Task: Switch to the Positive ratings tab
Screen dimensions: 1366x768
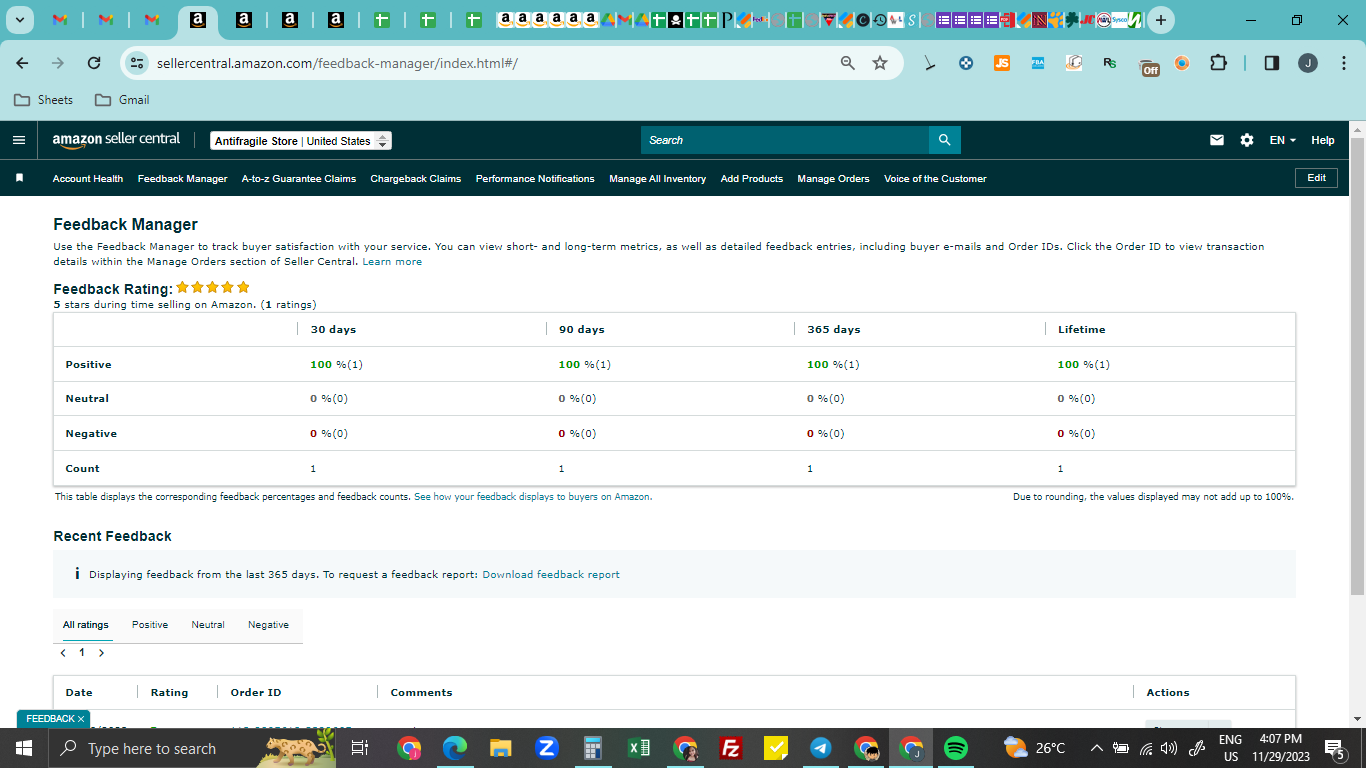Action: pos(150,625)
